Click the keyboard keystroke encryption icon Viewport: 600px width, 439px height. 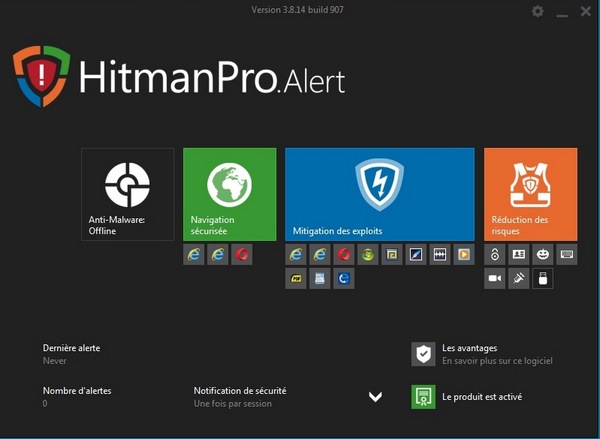tap(567, 255)
